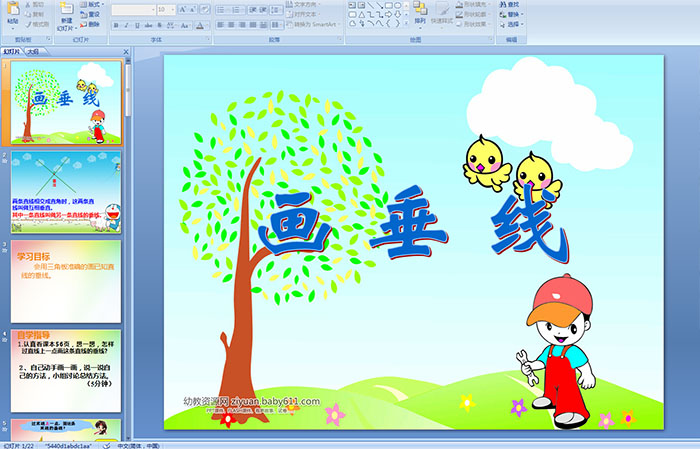Screen dimensions: 700x449
Task: Switch to the Slides (幻灯片) pane tab
Action: pos(12,52)
